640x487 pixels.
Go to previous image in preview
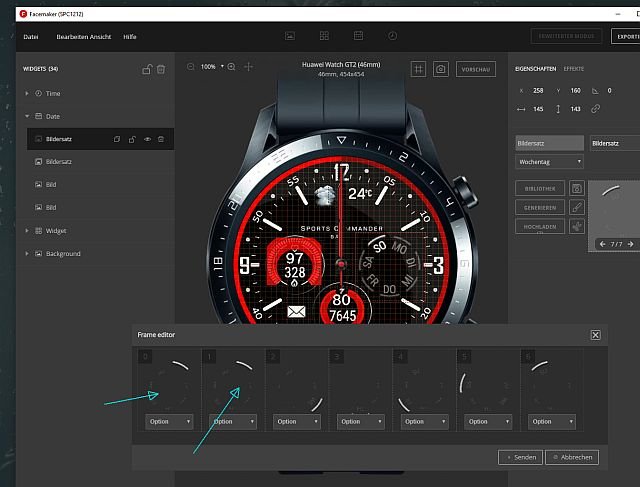[602, 244]
